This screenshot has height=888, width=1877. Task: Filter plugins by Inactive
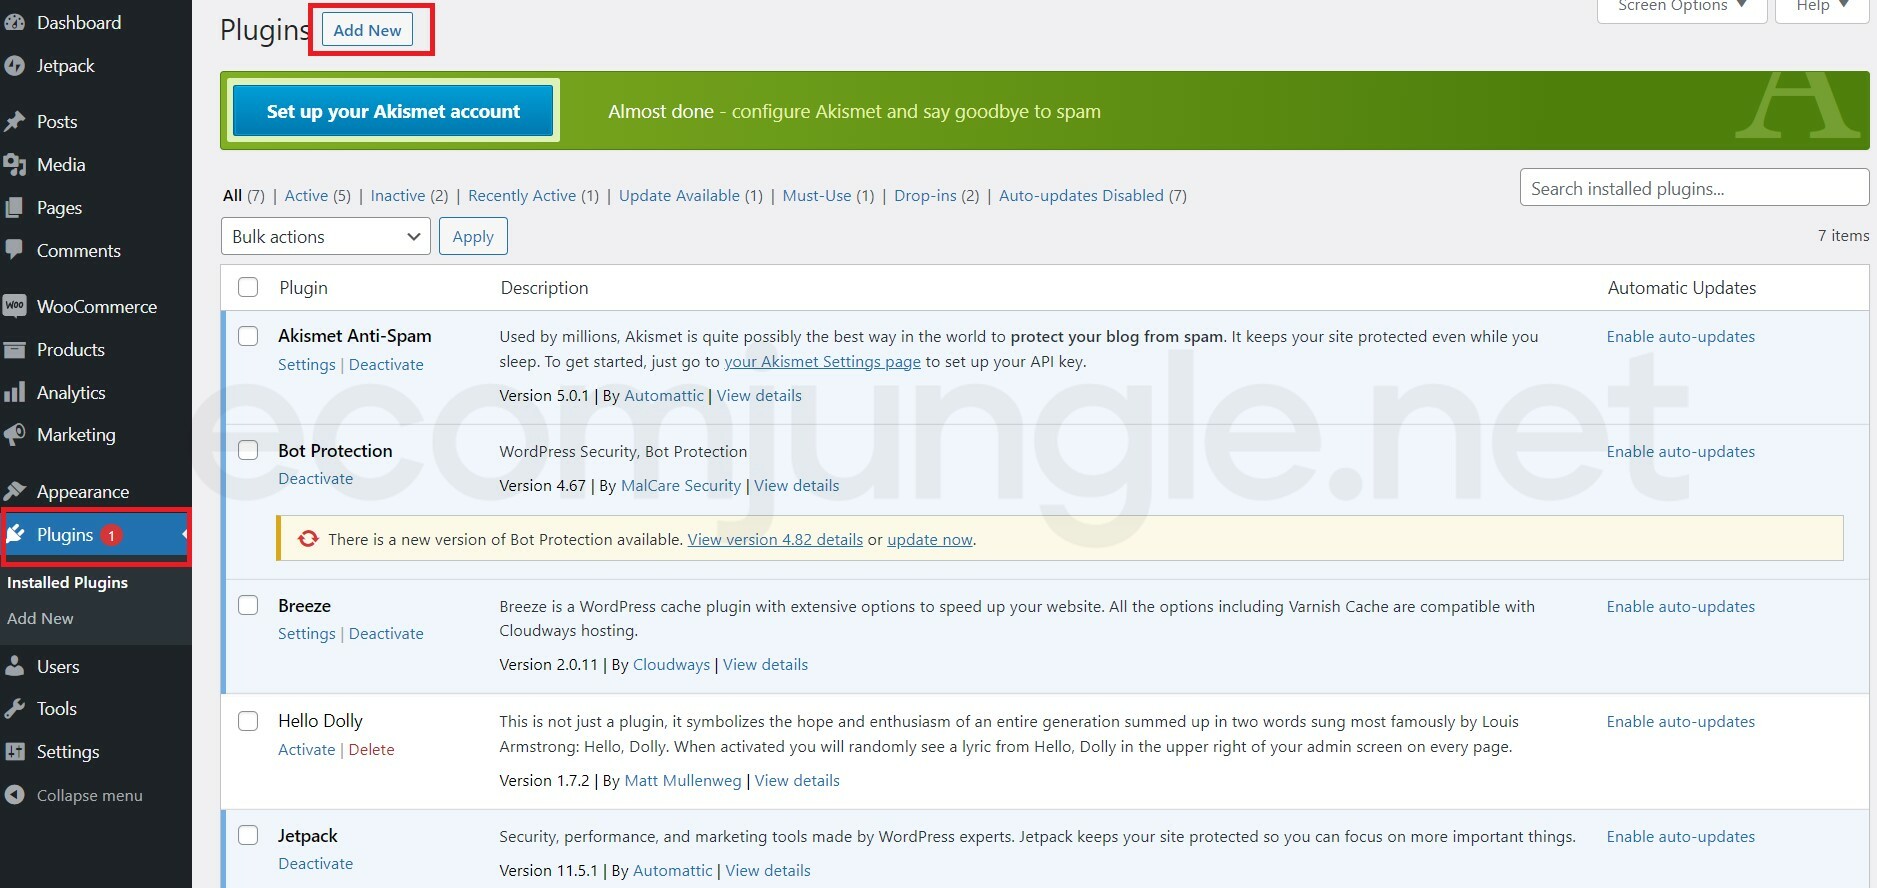click(x=397, y=196)
